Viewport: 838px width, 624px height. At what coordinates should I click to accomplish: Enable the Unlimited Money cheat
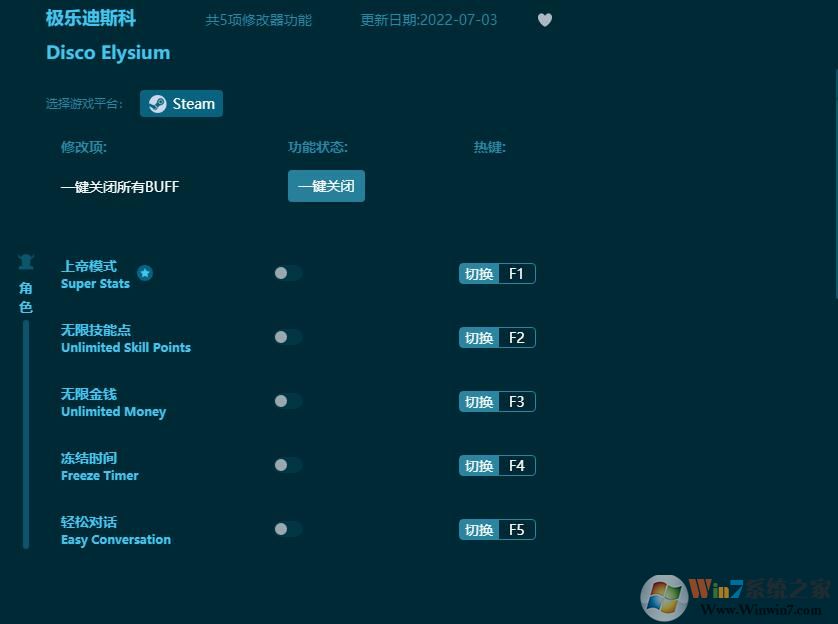288,401
